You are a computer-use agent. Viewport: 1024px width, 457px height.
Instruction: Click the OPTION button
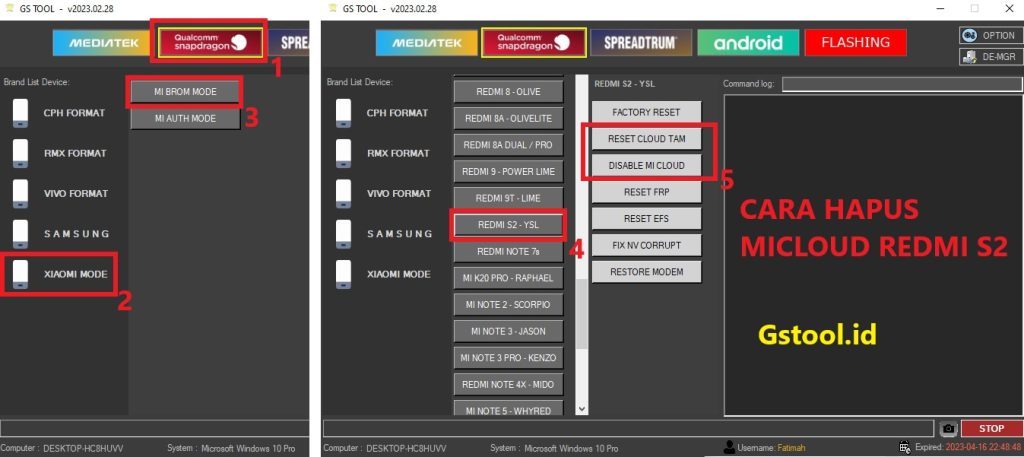991,35
